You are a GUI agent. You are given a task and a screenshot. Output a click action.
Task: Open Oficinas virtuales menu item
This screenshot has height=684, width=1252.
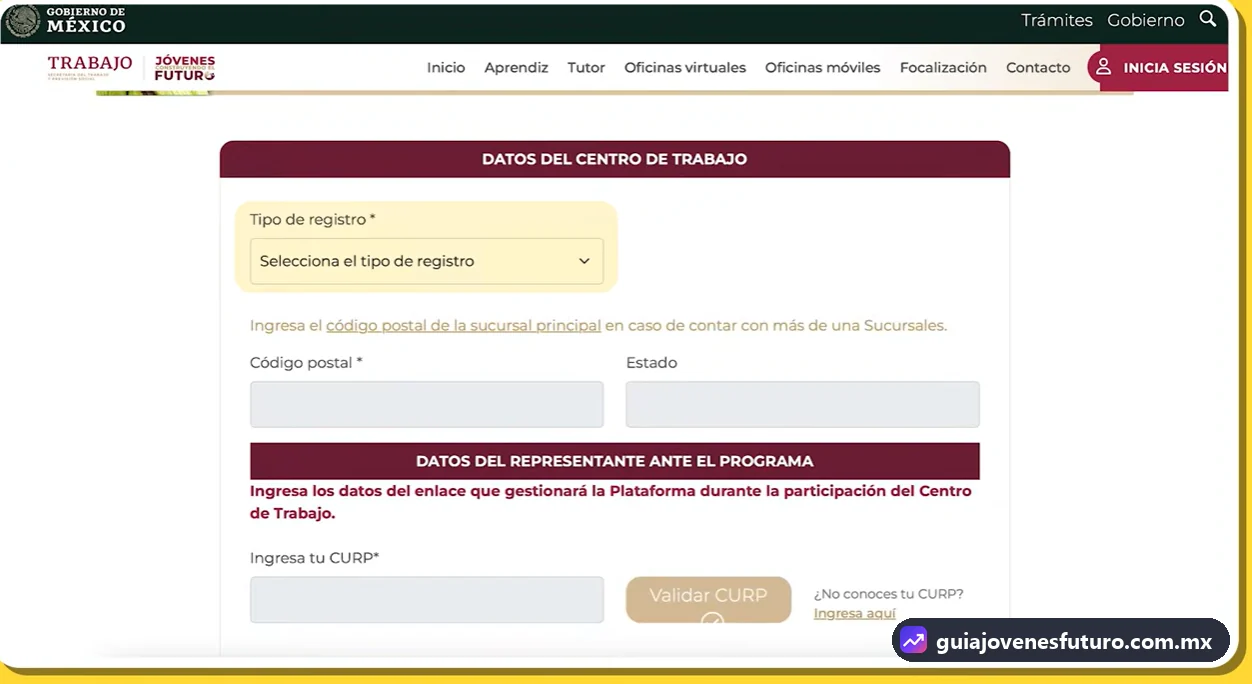pos(685,68)
